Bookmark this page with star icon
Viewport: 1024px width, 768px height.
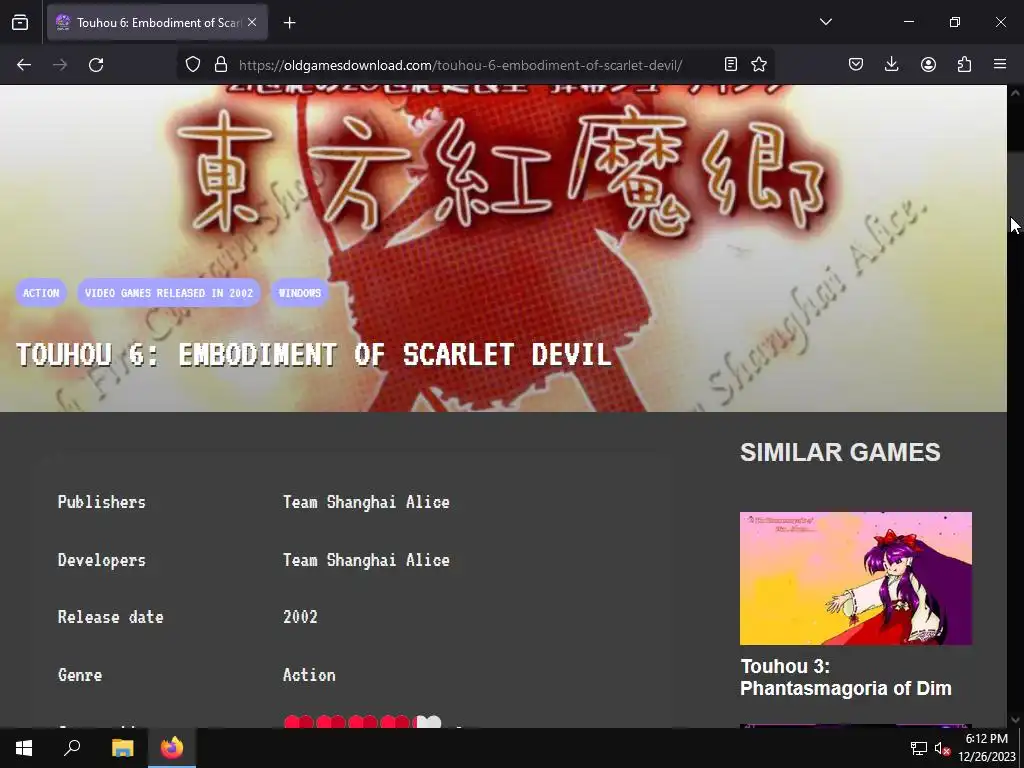pos(759,64)
